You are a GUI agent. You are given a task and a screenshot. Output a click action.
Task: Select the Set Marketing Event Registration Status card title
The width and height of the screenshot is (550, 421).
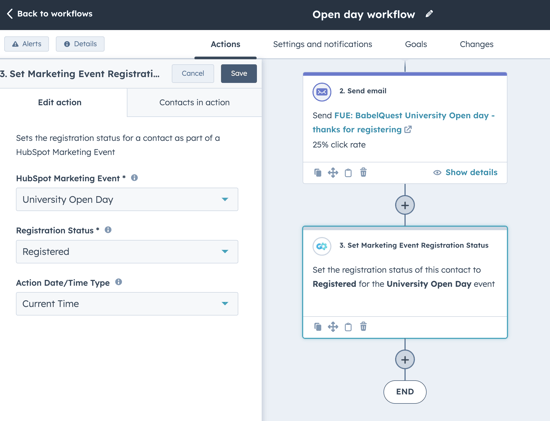click(414, 245)
